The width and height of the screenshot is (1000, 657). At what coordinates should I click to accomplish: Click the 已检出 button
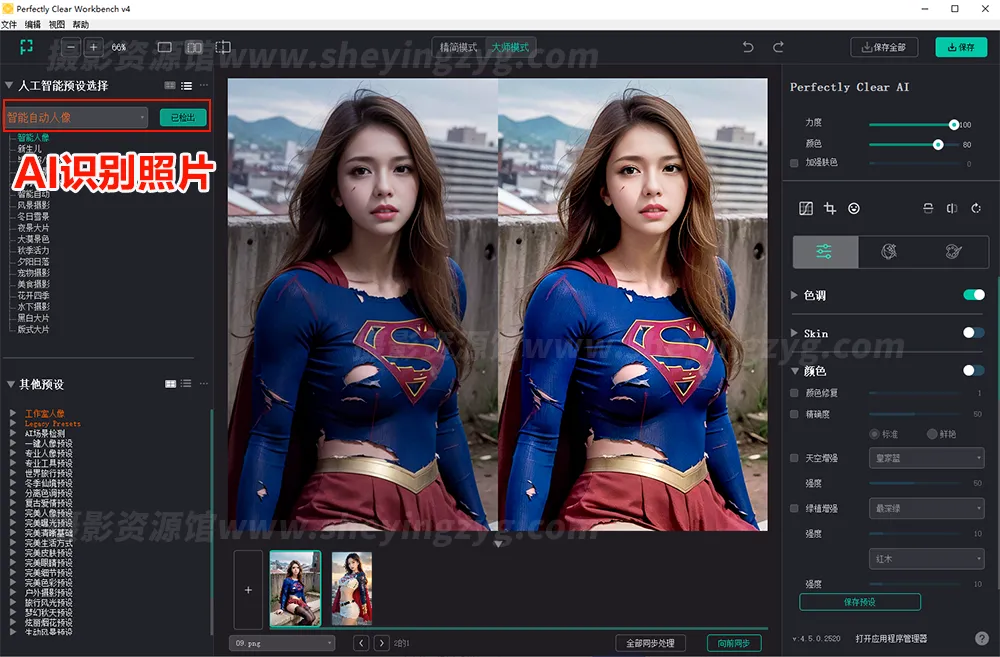[x=183, y=117]
